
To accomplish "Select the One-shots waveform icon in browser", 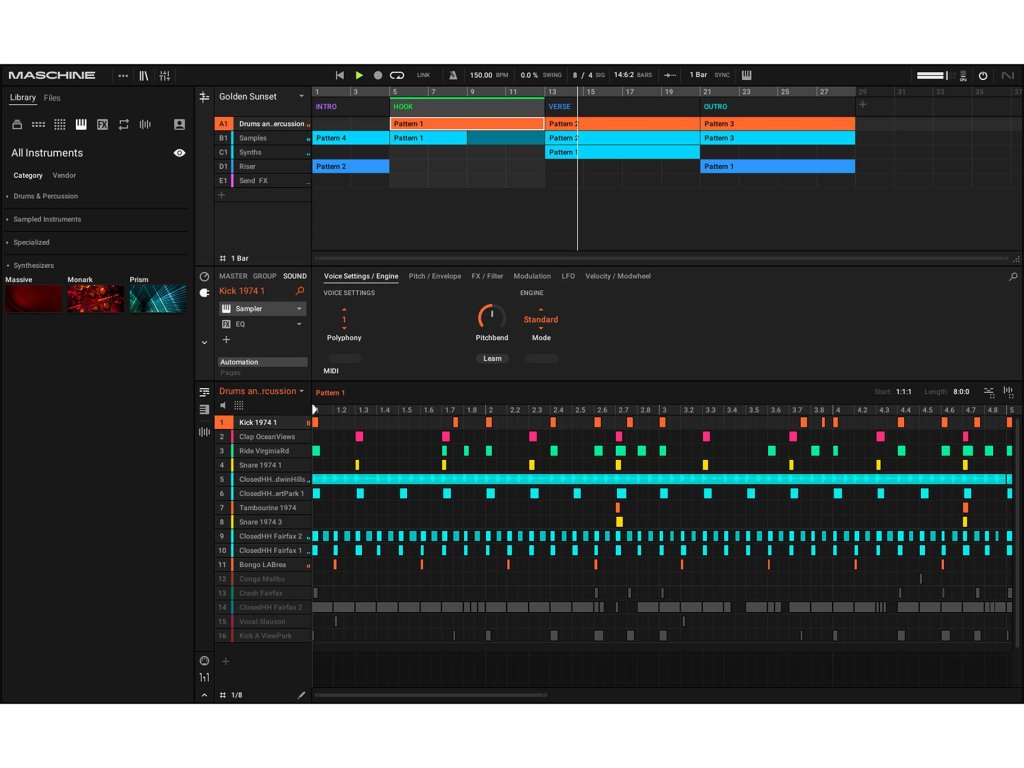I will pos(145,124).
